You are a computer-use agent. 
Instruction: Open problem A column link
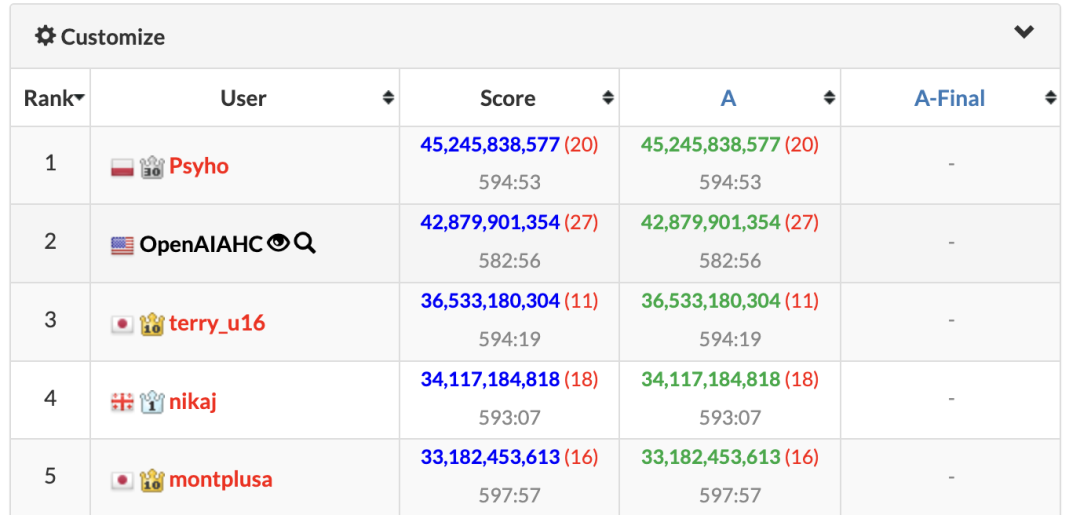point(728,98)
